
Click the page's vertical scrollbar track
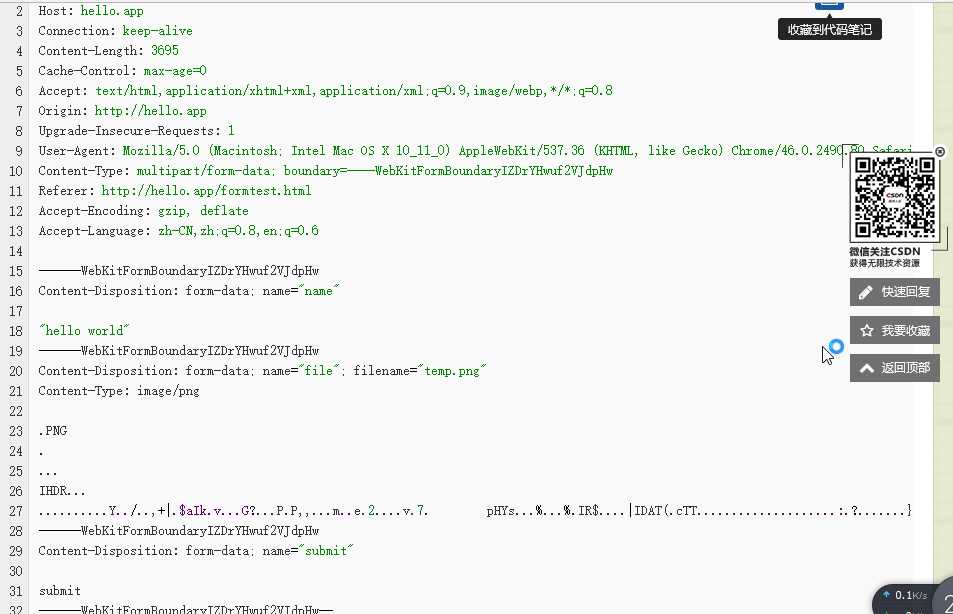943,304
